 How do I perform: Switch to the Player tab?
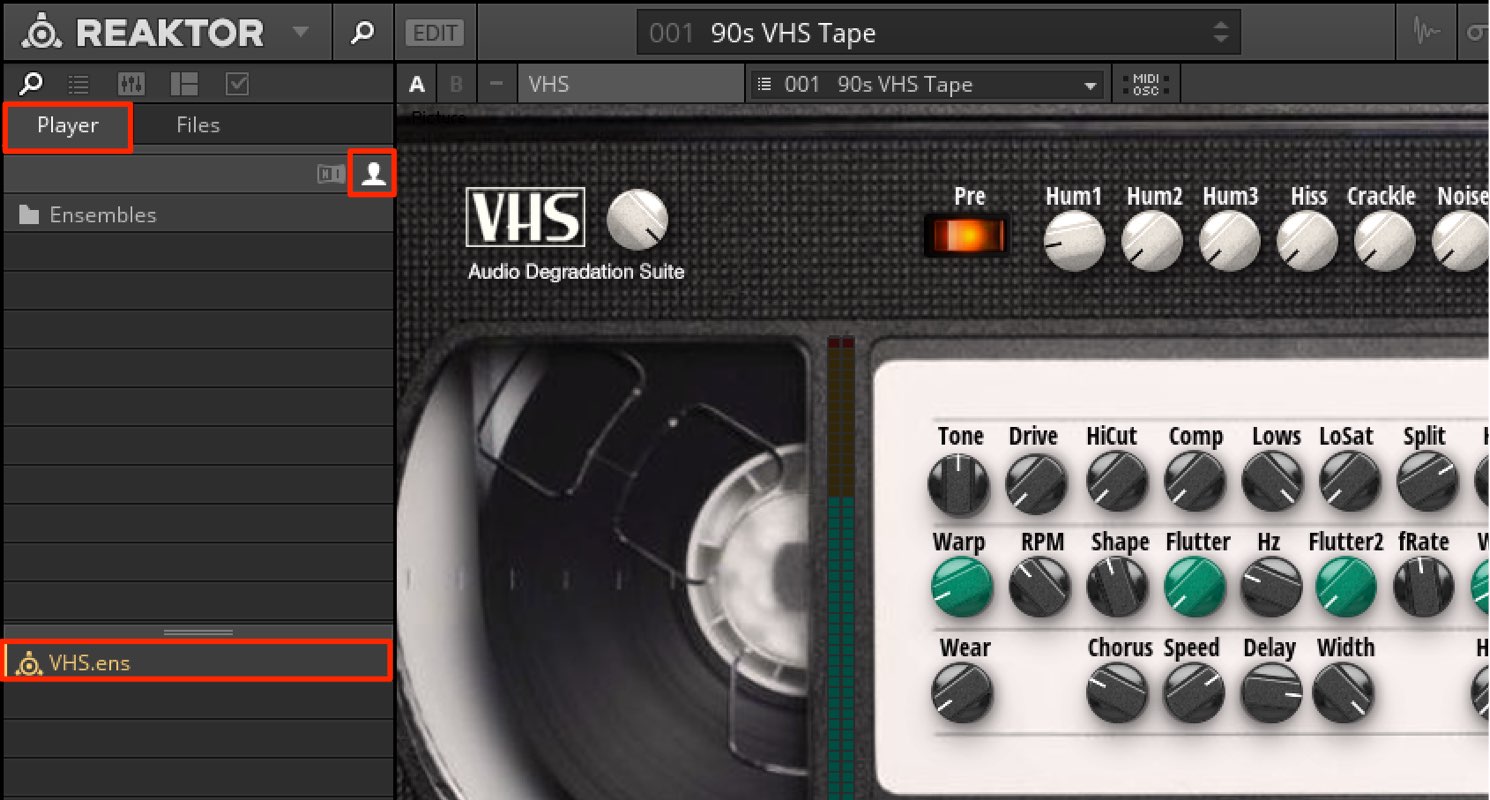68,126
